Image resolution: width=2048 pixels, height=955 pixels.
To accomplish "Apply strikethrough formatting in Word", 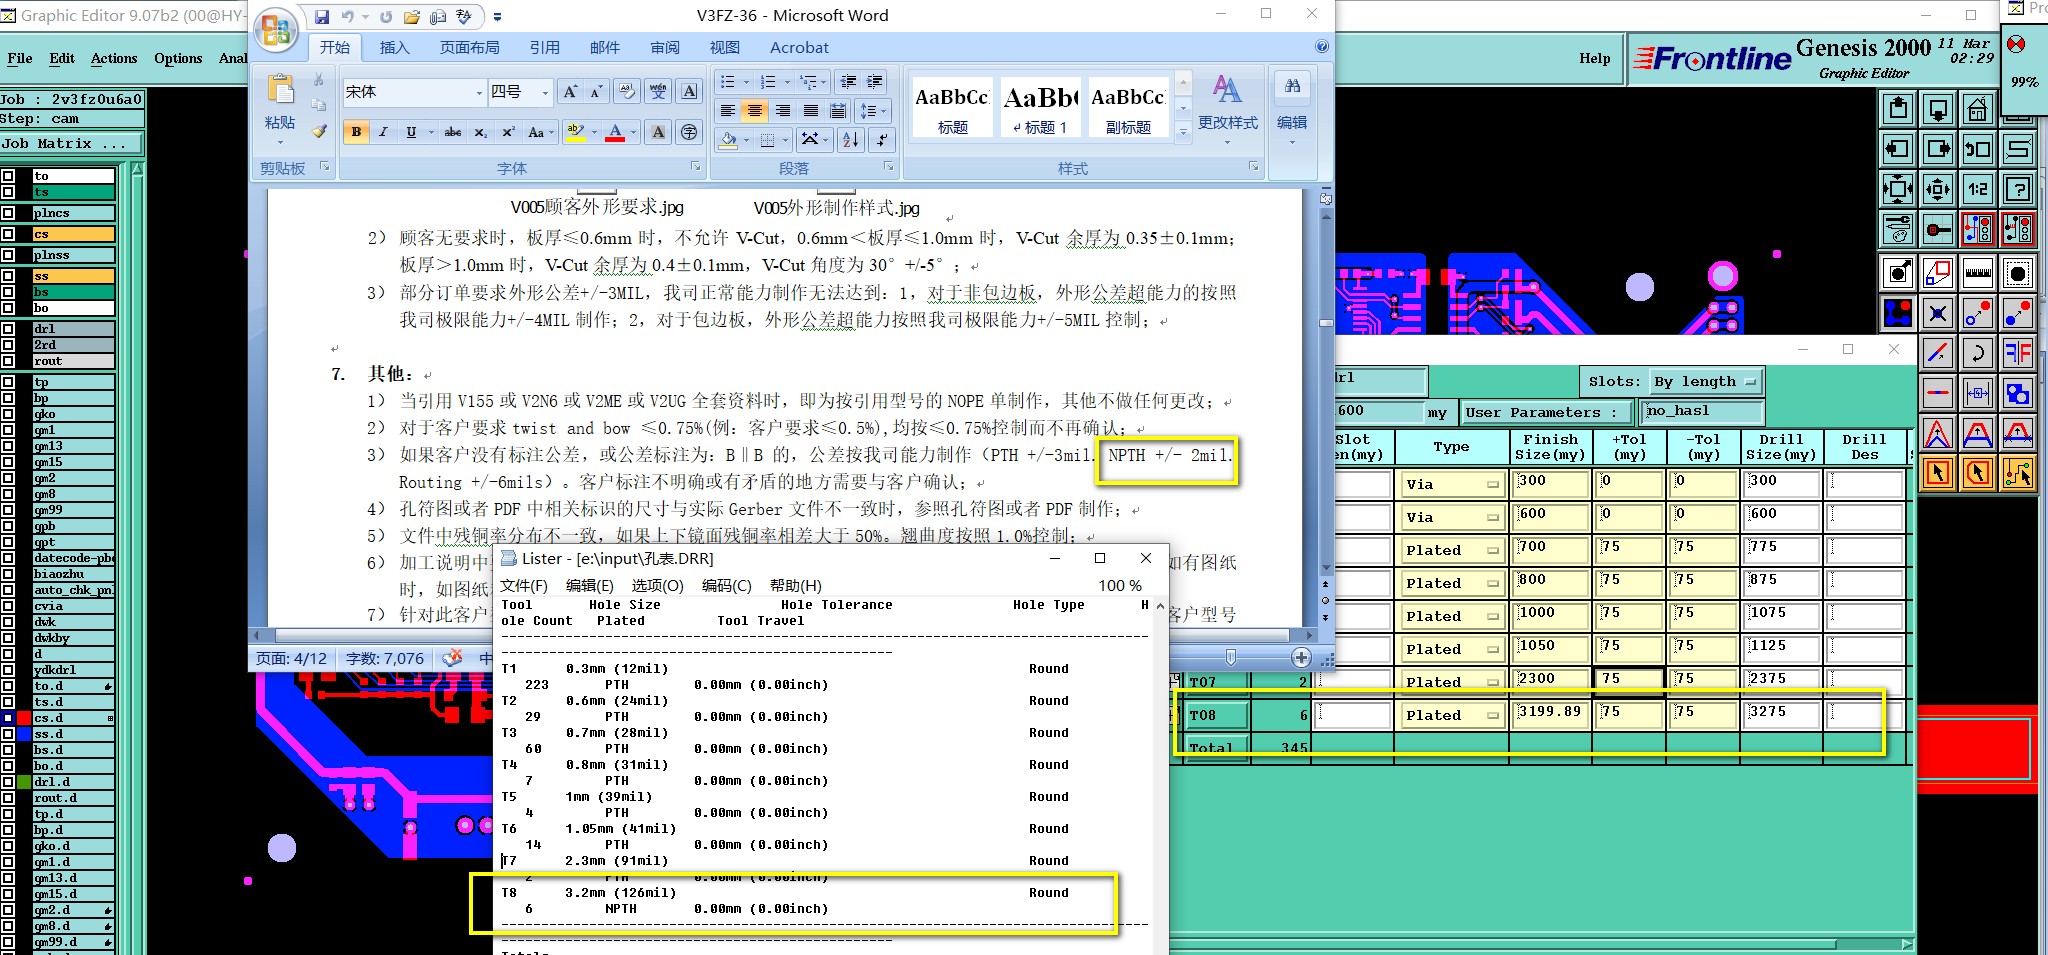I will (x=453, y=132).
